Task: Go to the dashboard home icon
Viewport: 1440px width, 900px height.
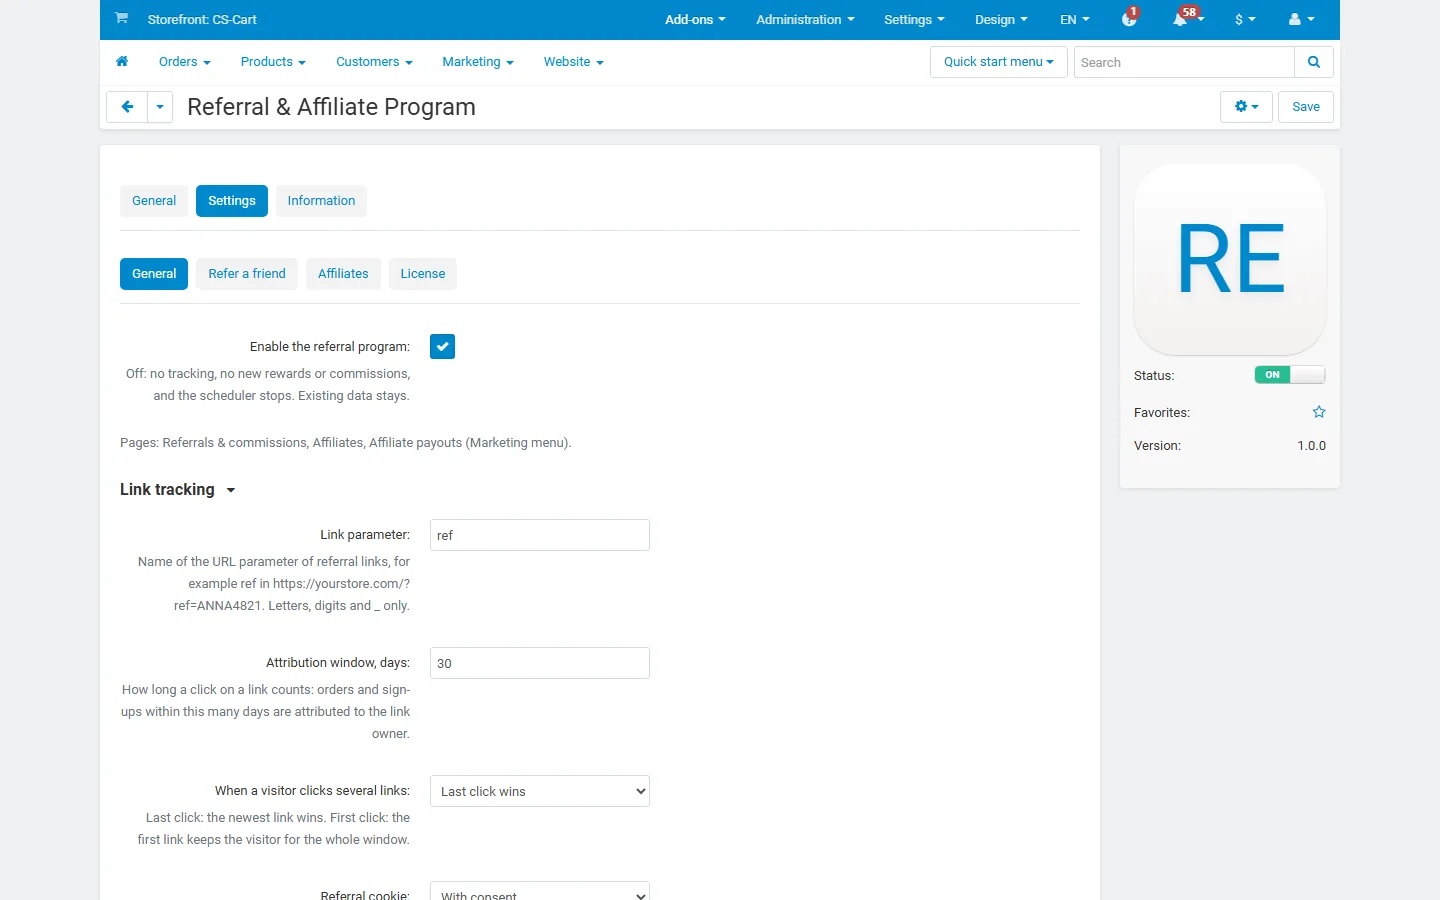Action: click(x=122, y=62)
